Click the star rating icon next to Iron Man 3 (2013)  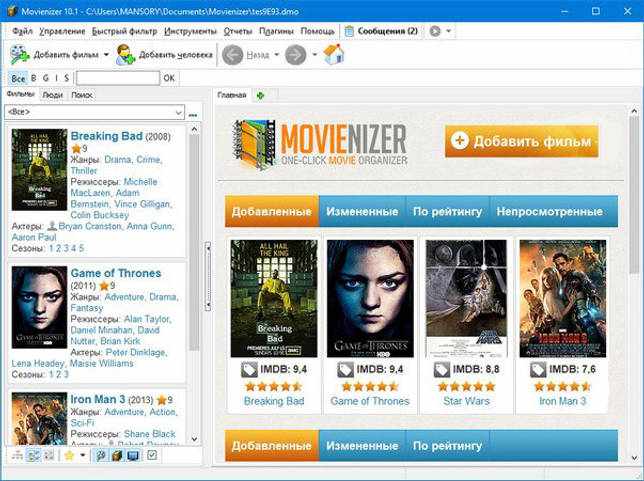(161, 400)
